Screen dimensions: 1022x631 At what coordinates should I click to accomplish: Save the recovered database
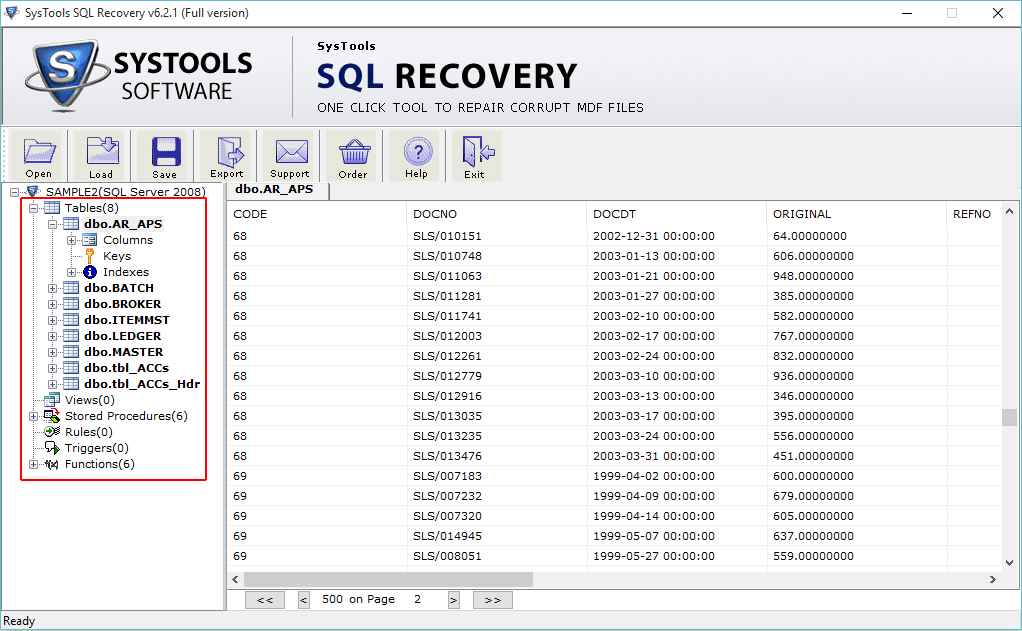163,156
